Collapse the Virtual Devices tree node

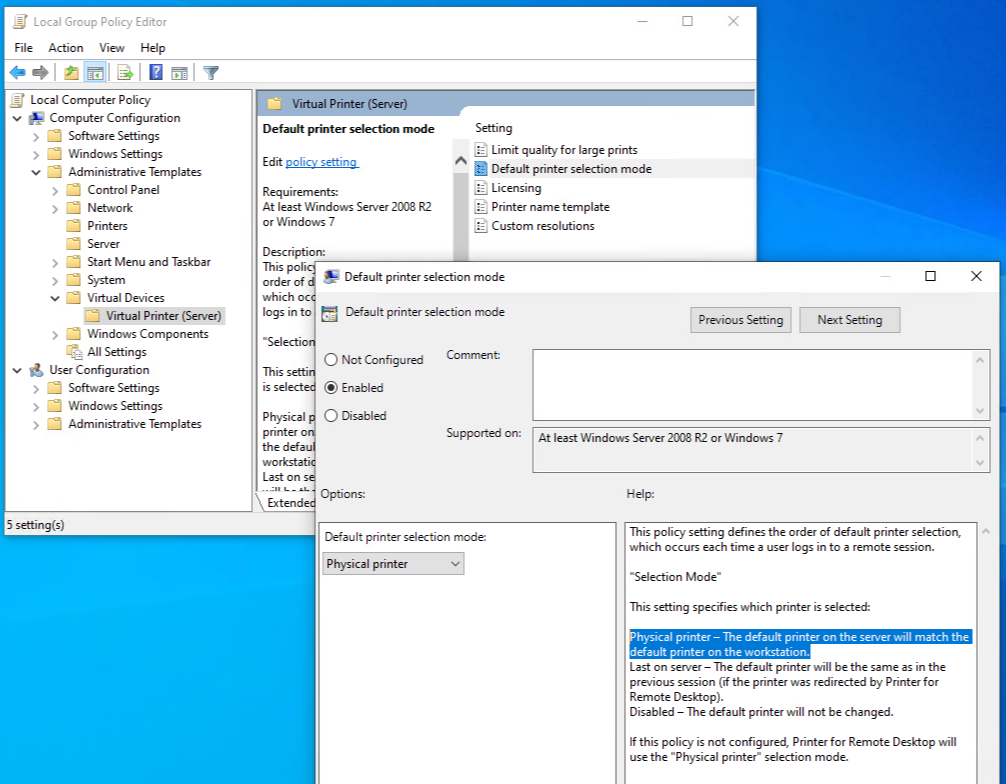55,298
